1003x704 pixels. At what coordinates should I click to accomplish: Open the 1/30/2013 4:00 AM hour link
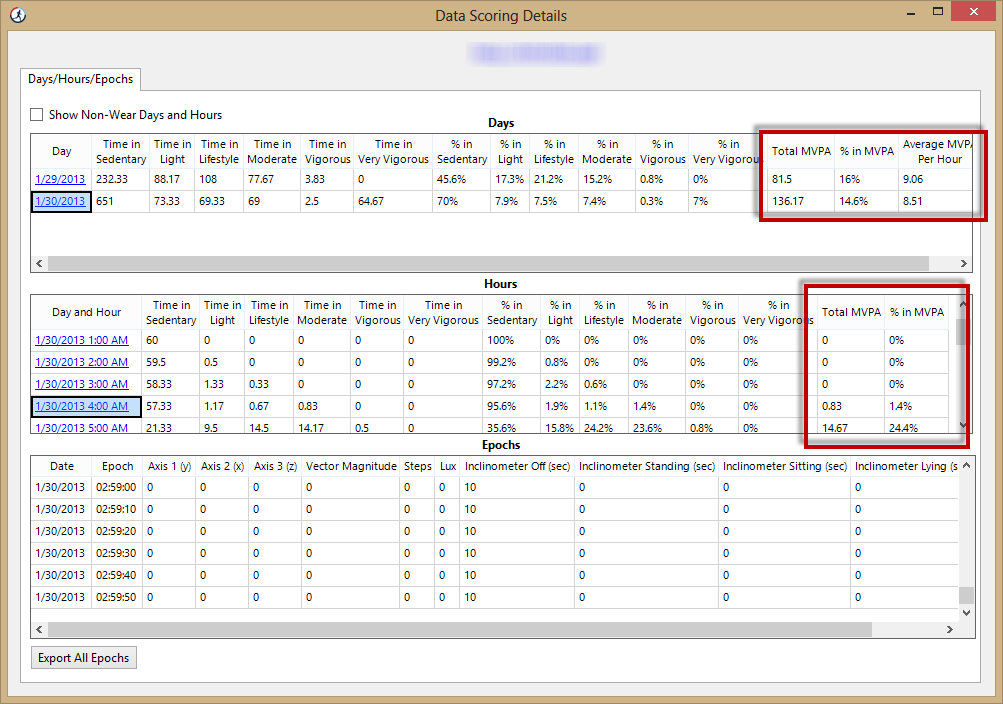81,406
